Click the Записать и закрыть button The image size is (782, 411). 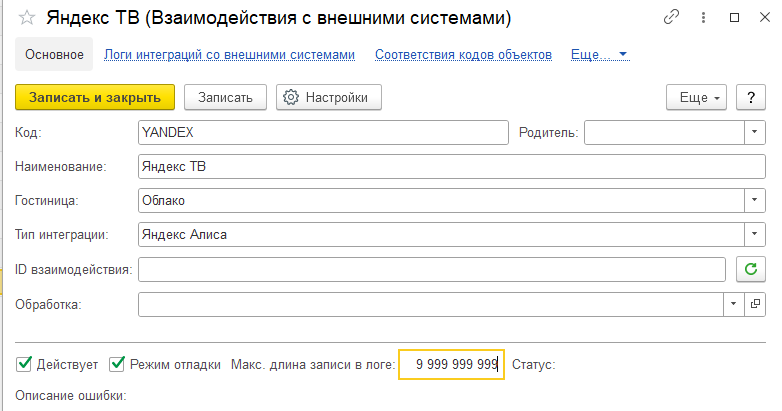[x=95, y=97]
